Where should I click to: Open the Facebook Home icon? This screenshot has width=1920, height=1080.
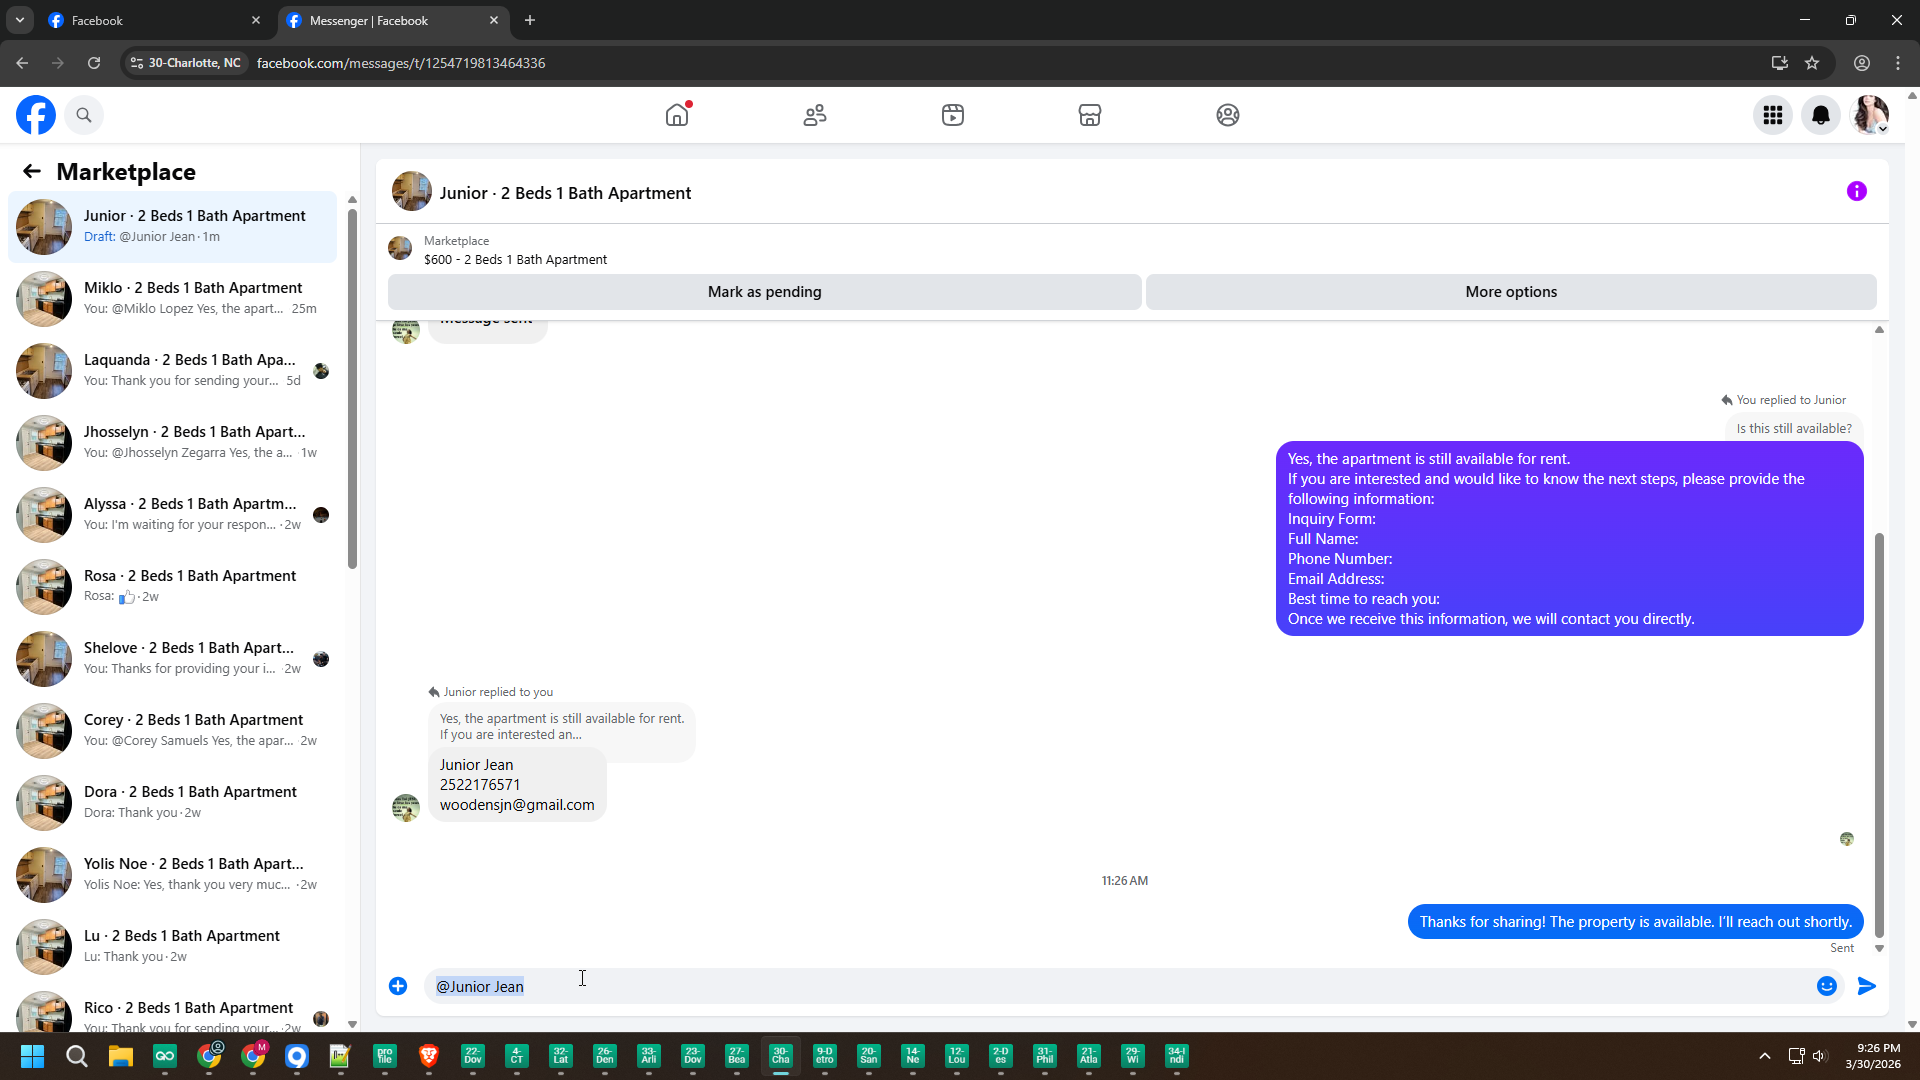click(x=677, y=115)
